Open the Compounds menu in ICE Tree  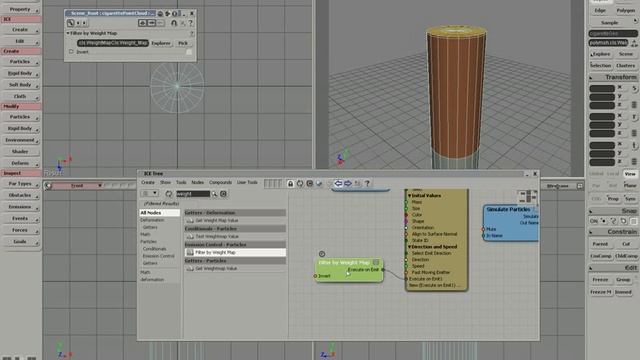pos(220,182)
